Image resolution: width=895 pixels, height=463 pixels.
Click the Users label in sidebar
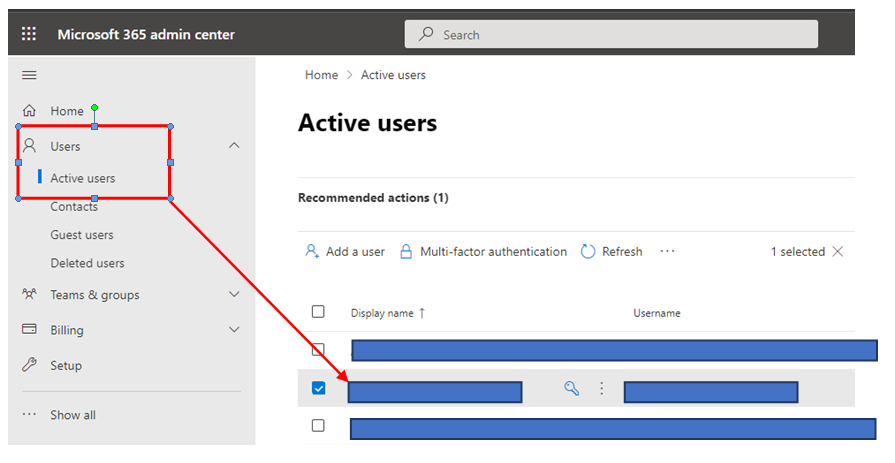pyautogui.click(x=65, y=146)
